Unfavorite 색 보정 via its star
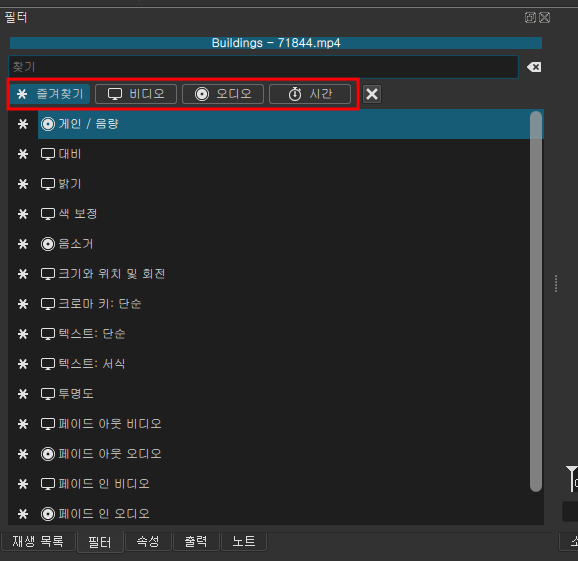This screenshot has height=561, width=578. pyautogui.click(x=23, y=214)
